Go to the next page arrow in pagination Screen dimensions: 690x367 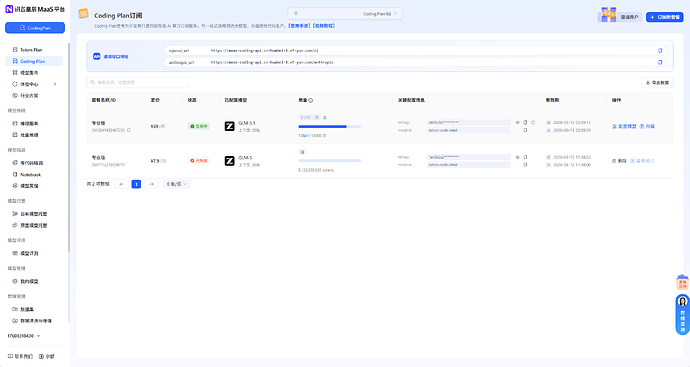pyautogui.click(x=151, y=184)
